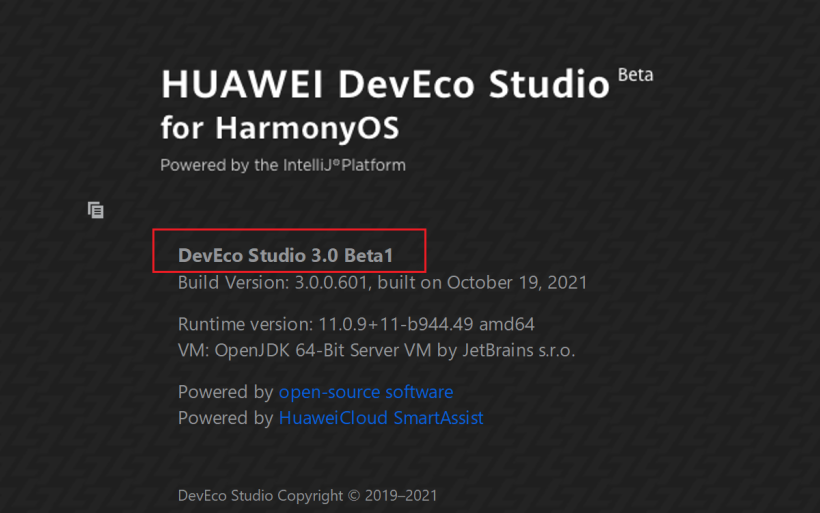The image size is (820, 513).
Task: Click the 'Build Version:' label
Action: (232, 283)
